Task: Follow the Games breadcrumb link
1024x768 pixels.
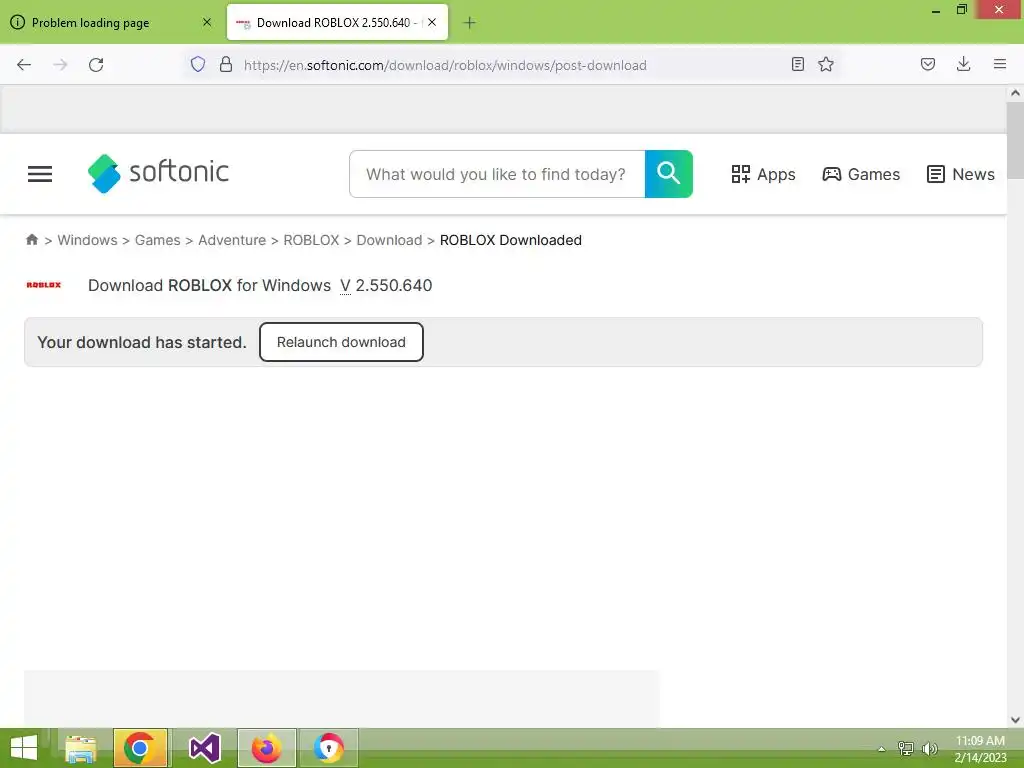Action: [x=157, y=240]
